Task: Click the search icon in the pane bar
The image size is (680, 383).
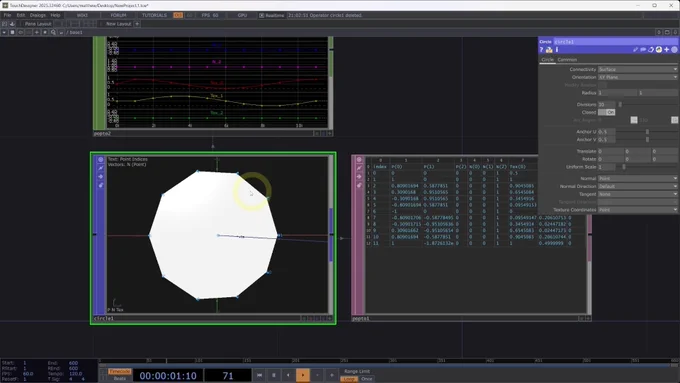Action: click(53, 33)
